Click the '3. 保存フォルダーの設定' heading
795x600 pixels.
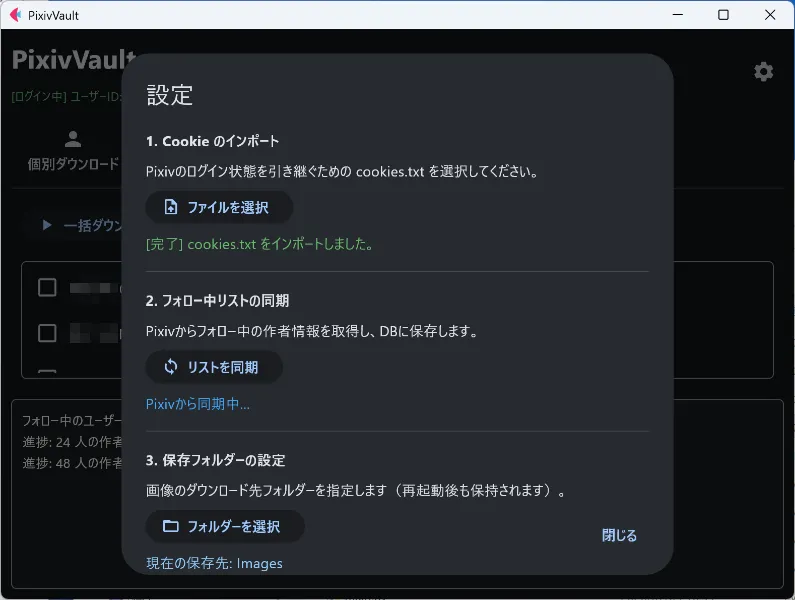tap(215, 460)
